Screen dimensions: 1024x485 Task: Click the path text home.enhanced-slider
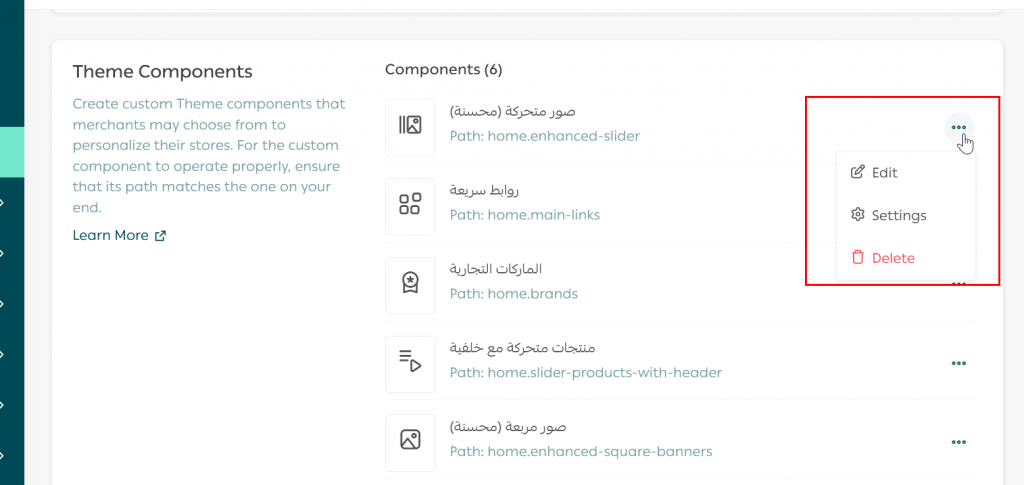[x=544, y=136]
